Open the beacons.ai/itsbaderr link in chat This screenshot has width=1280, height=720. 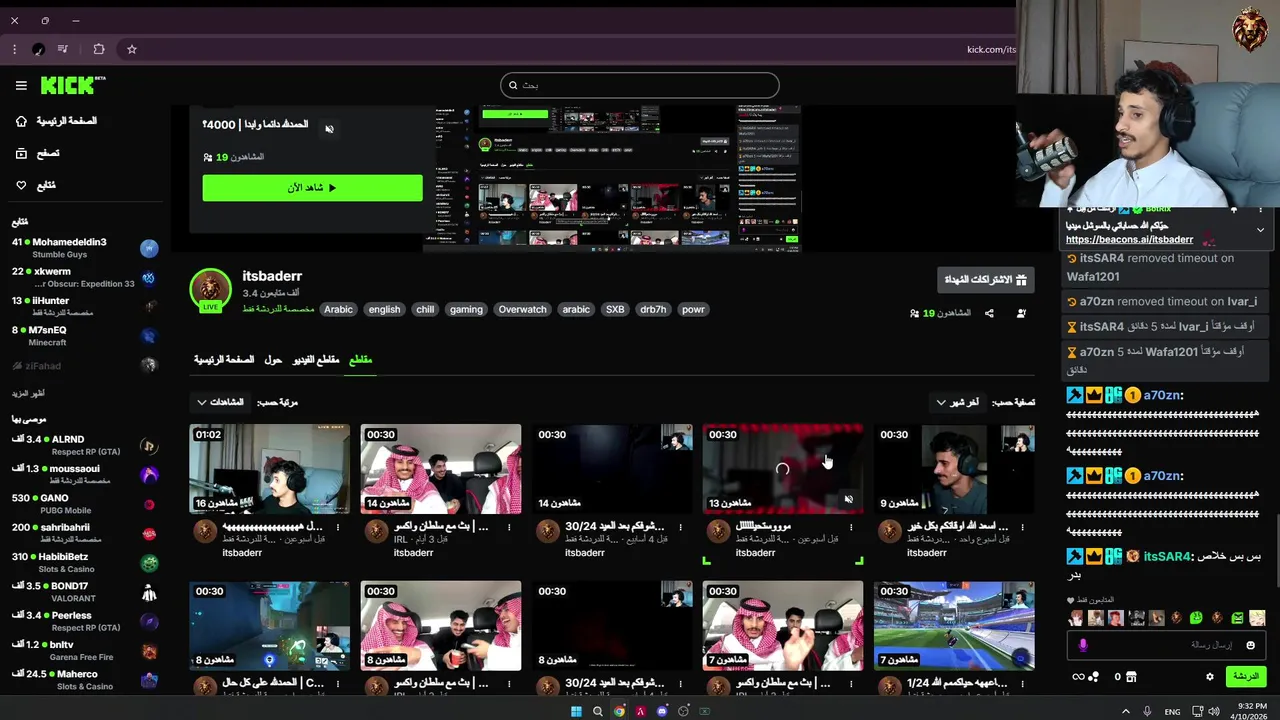click(x=1129, y=240)
